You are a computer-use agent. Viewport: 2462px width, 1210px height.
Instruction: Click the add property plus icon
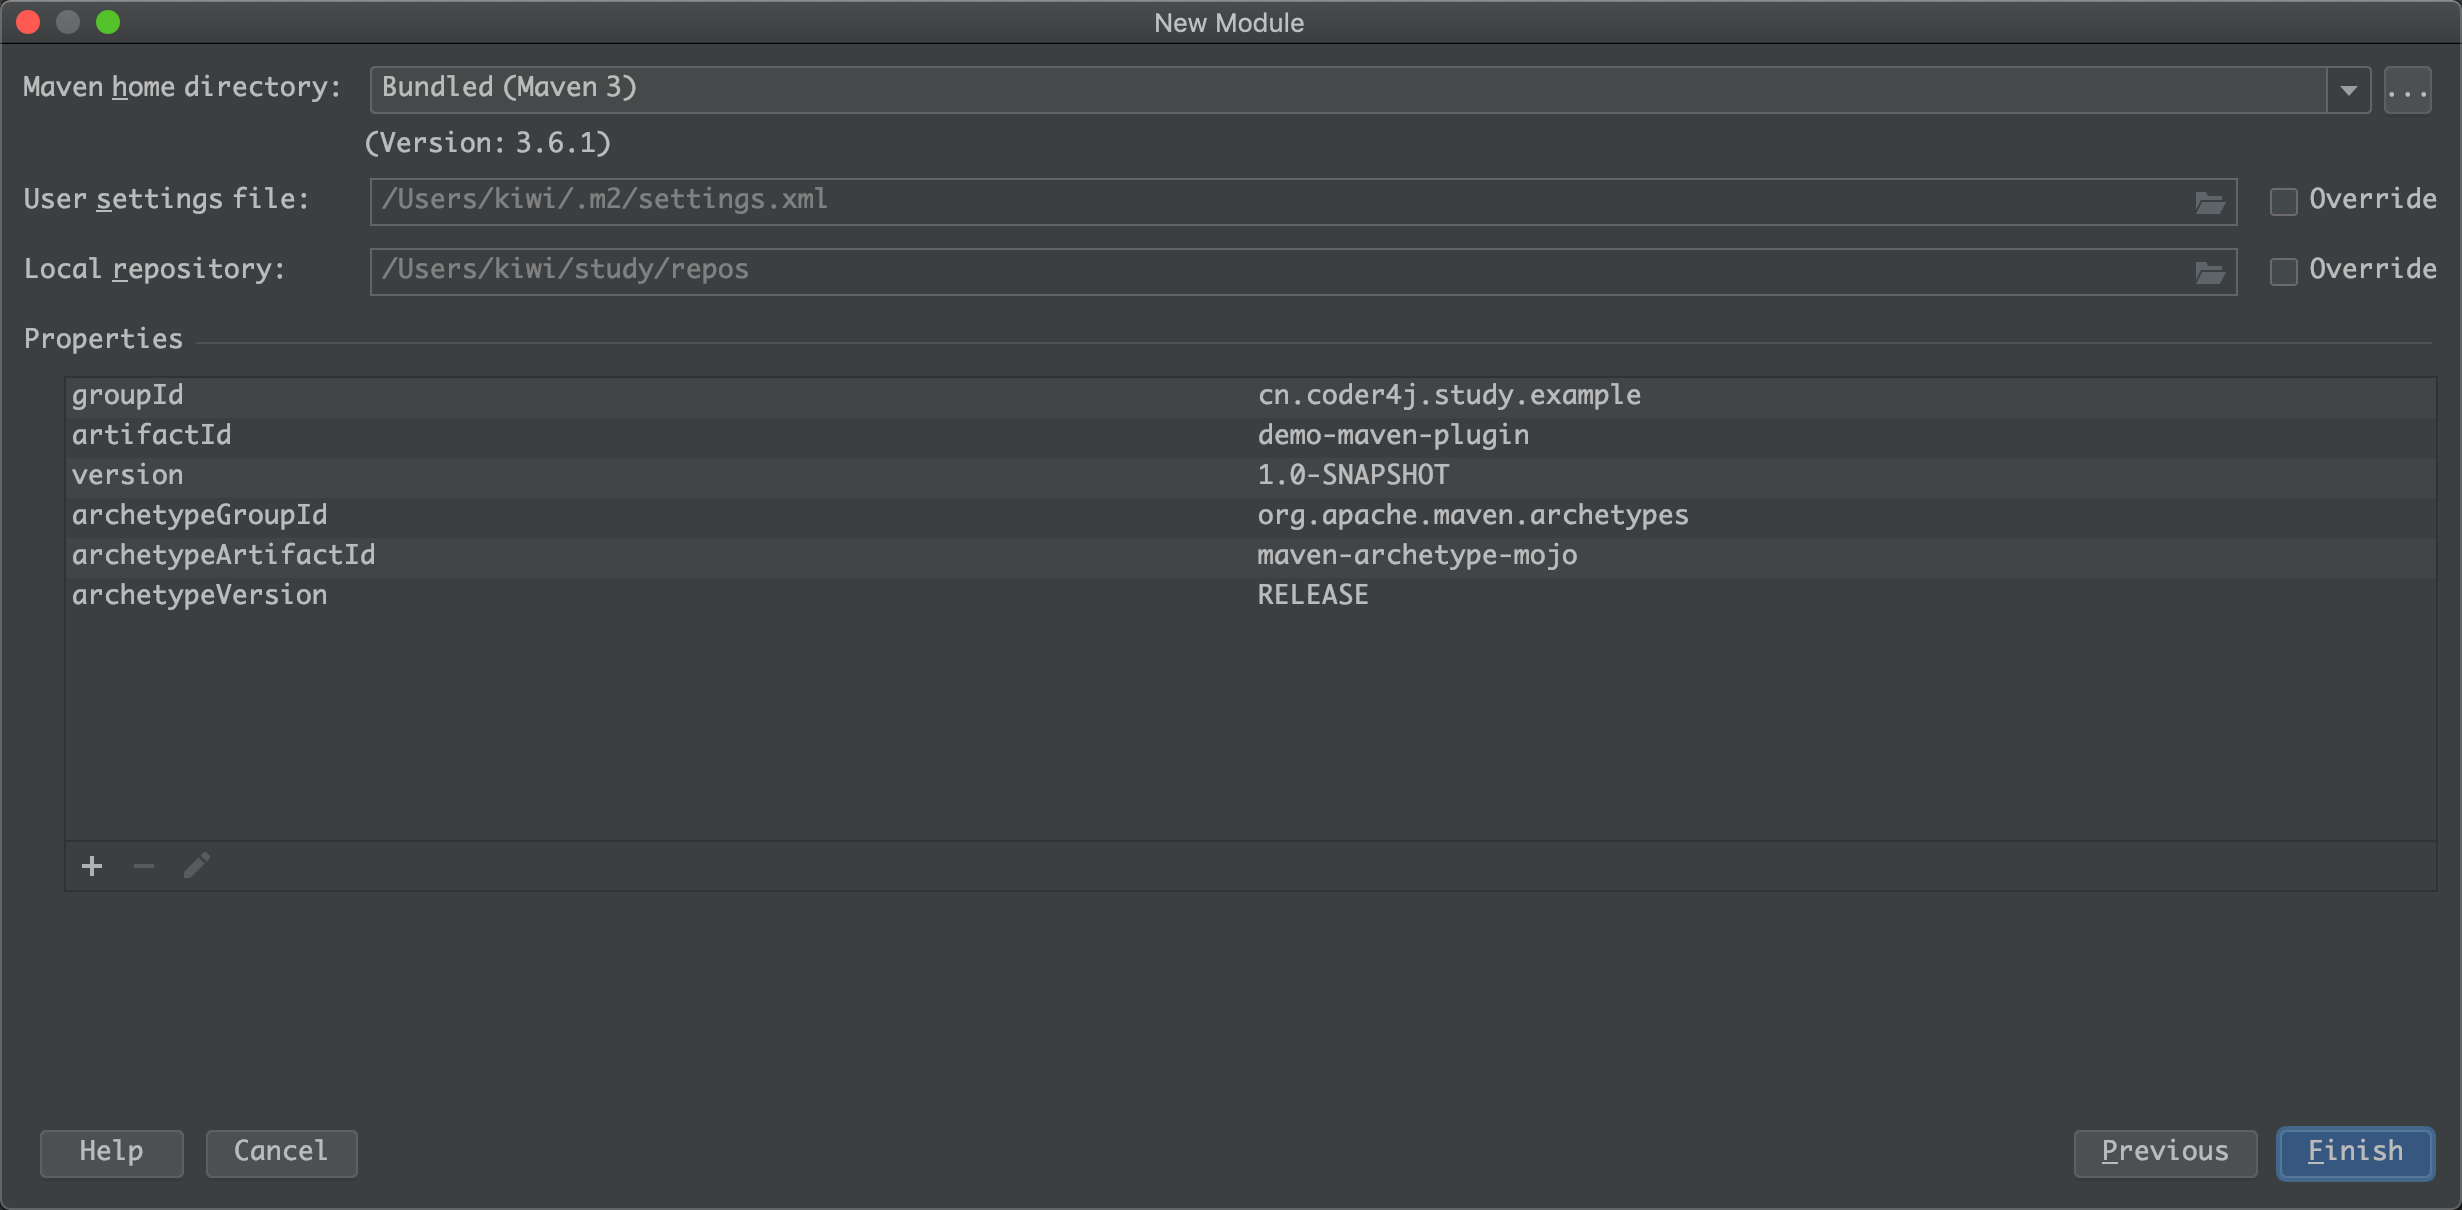tap(92, 866)
